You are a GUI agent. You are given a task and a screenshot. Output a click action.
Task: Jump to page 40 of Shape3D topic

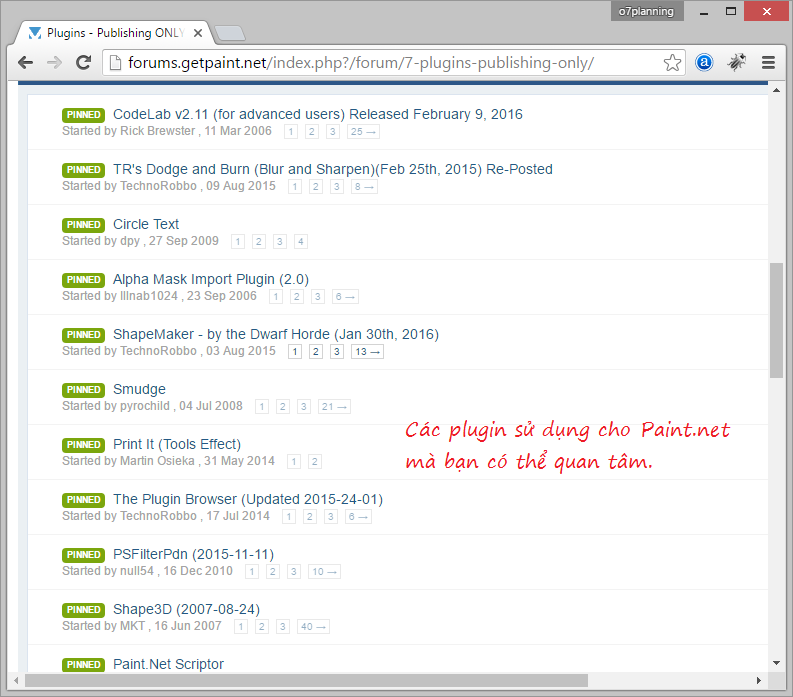[x=313, y=627]
